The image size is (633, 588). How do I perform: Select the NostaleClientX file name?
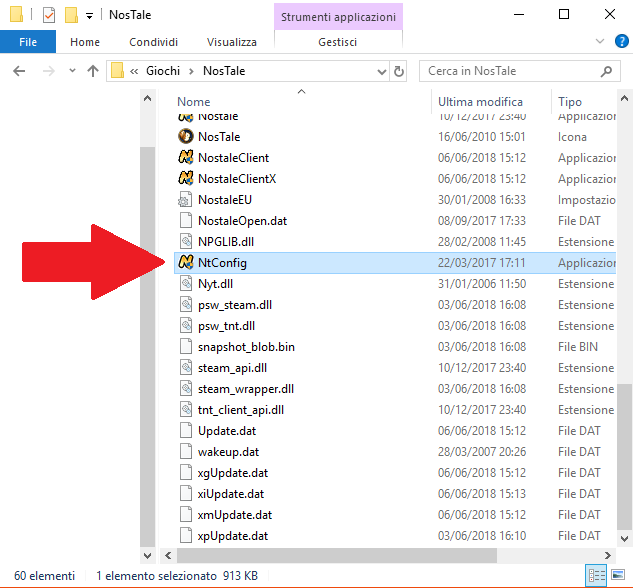pyautogui.click(x=237, y=178)
